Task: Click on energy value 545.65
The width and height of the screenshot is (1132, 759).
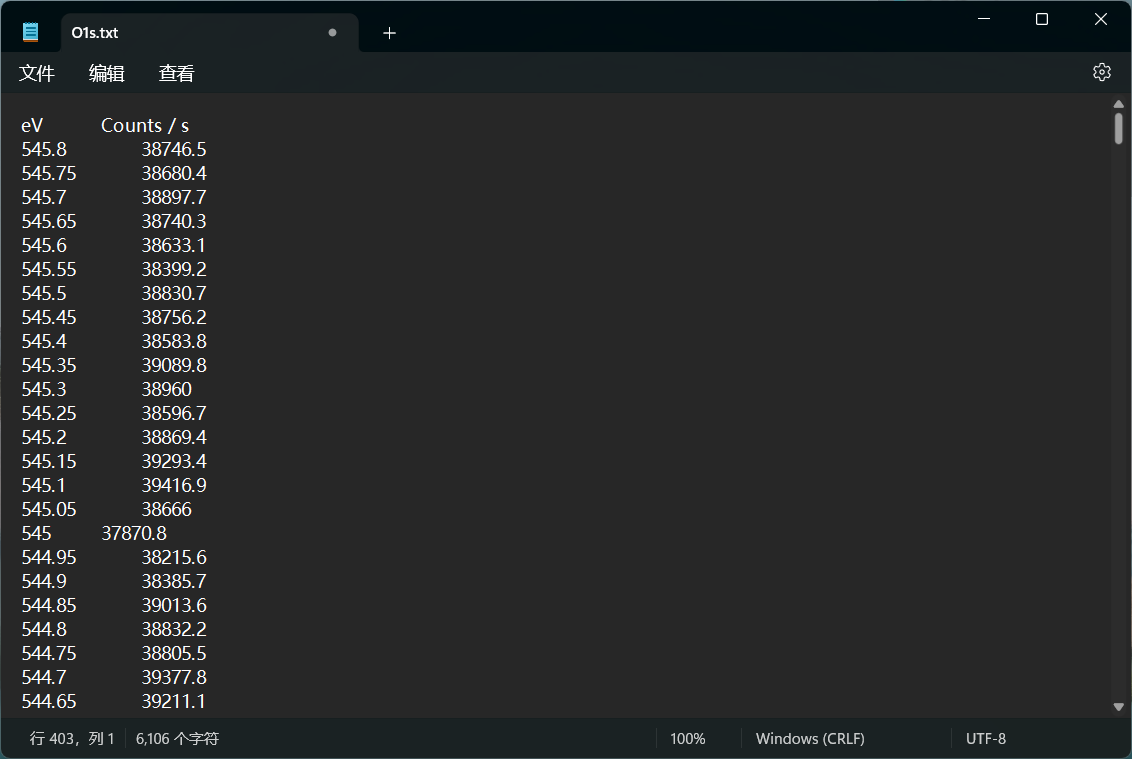Action: click(x=48, y=221)
